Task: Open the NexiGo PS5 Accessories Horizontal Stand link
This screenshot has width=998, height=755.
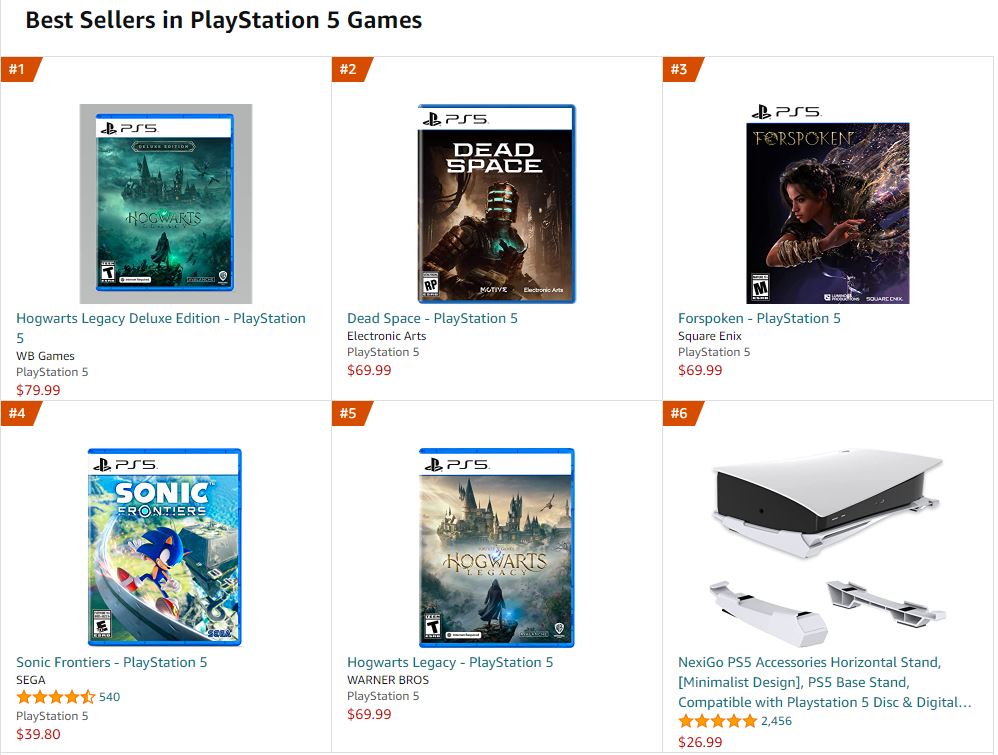Action: click(825, 682)
